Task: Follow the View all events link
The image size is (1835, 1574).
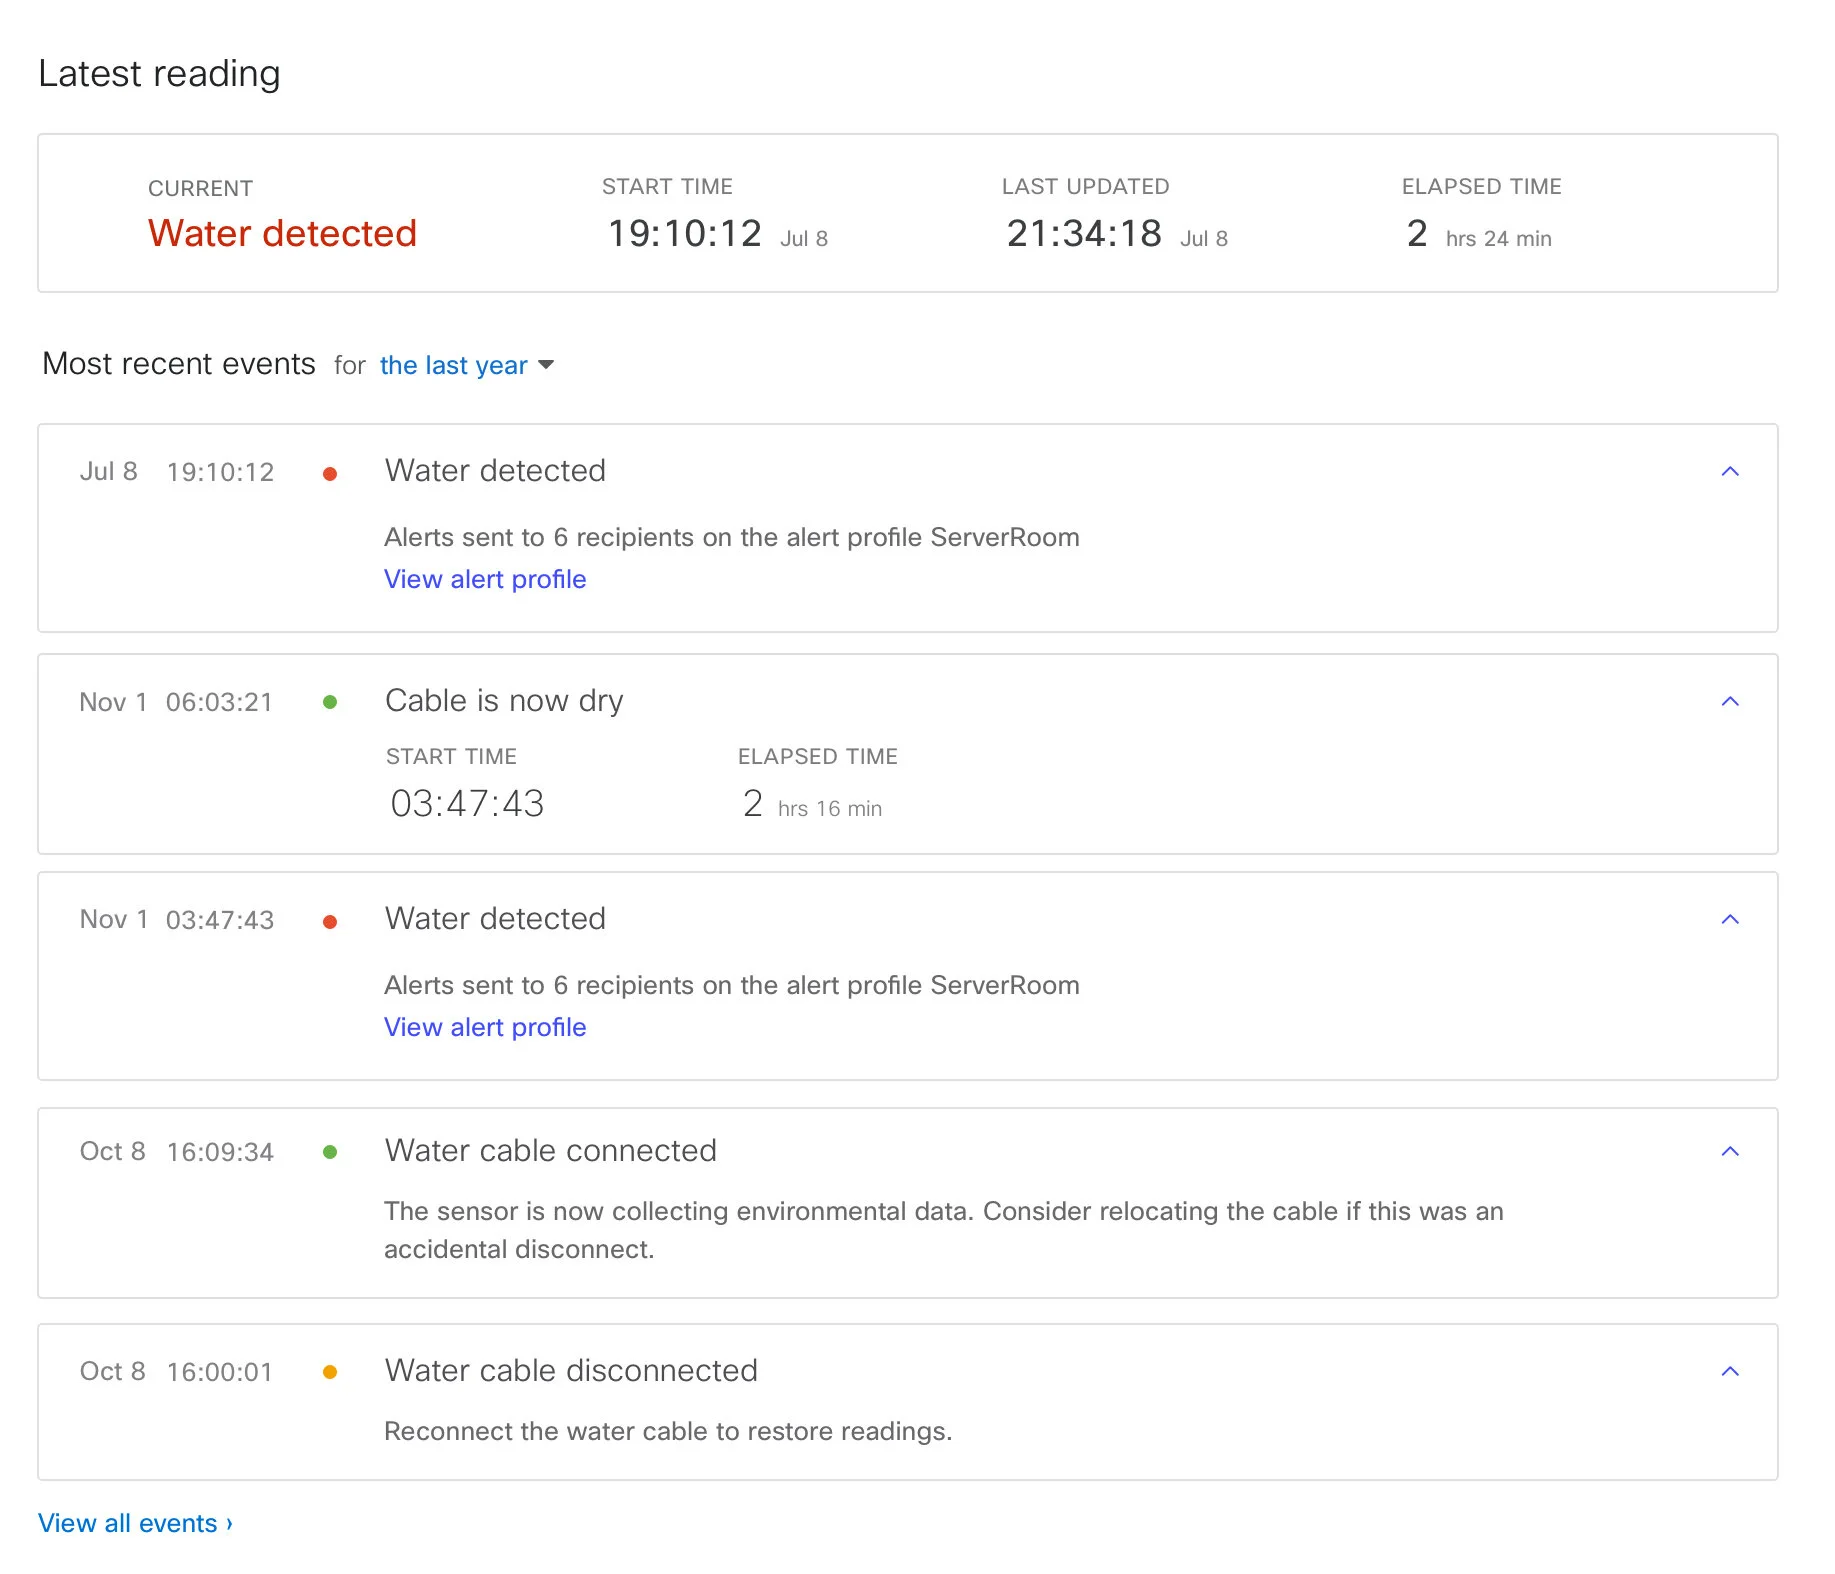Action: point(135,1523)
